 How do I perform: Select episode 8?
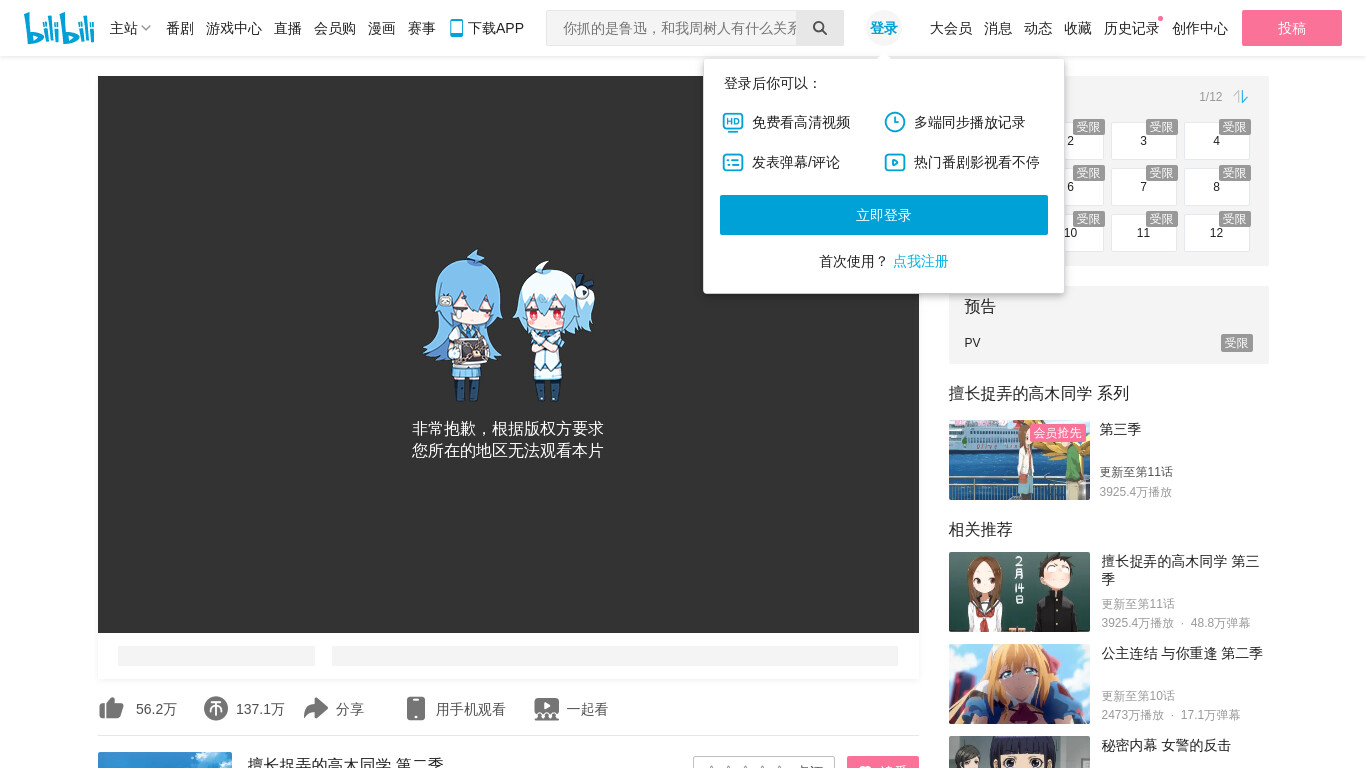pos(1217,187)
